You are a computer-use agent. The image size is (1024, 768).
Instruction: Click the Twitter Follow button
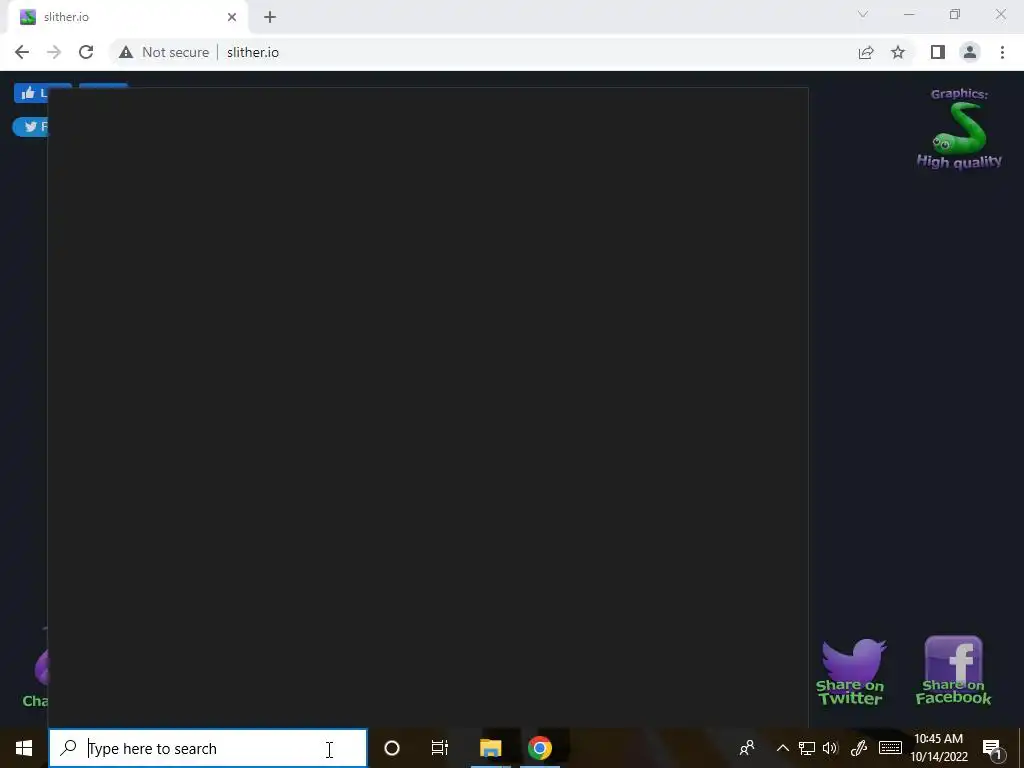[30, 127]
